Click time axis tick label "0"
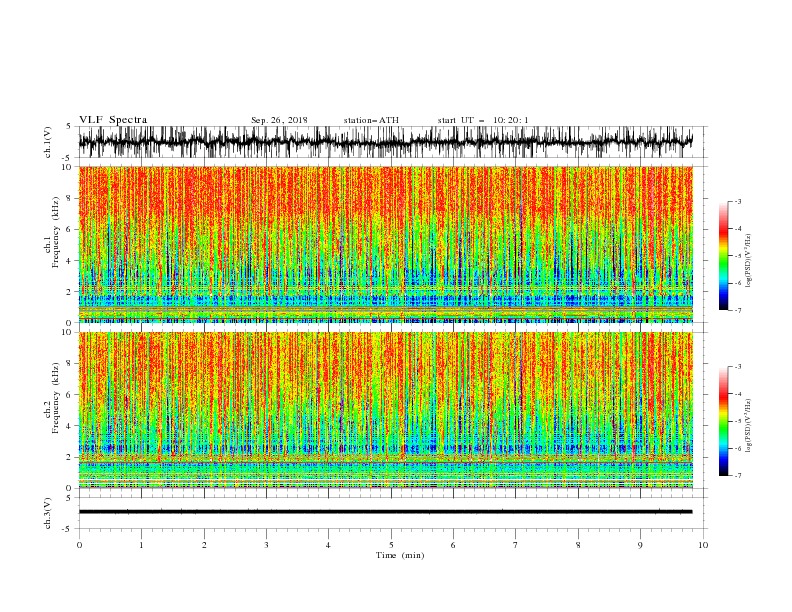 tap(79, 545)
